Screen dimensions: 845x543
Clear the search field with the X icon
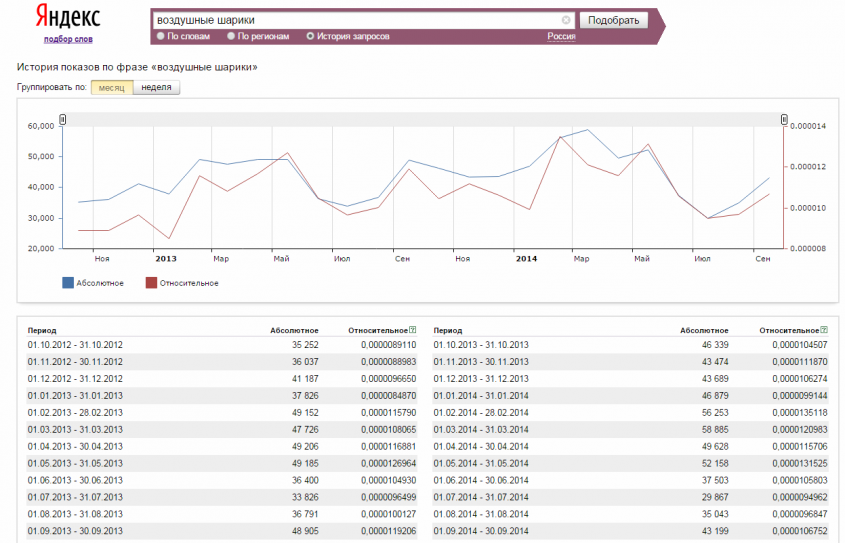(x=566, y=20)
